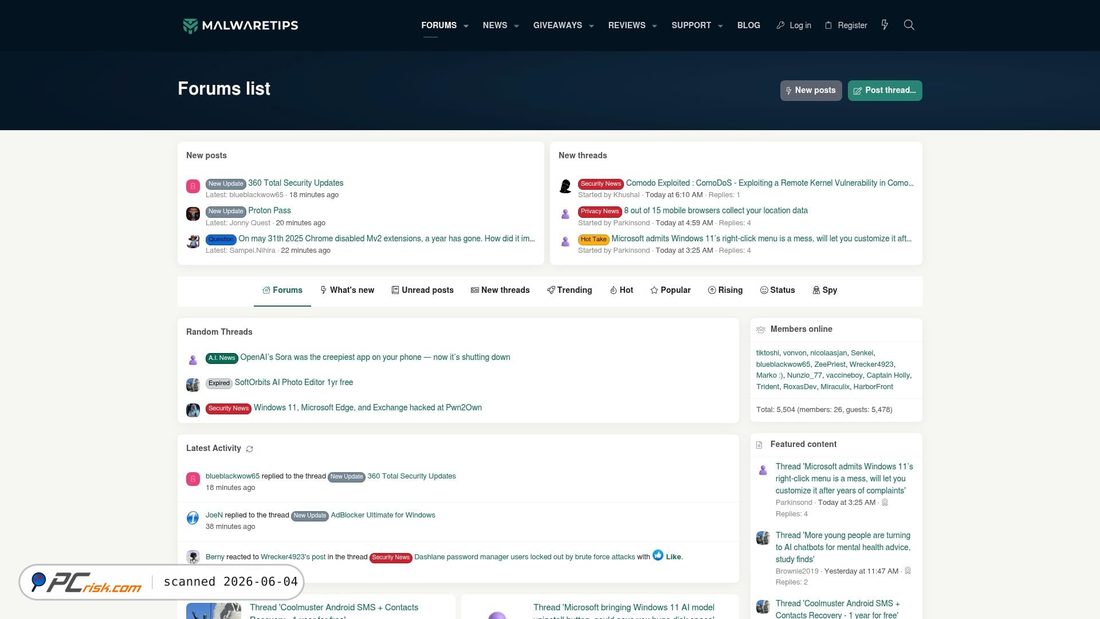The image size is (1100, 619).
Task: Open the Blog menu item
Action: pos(749,25)
